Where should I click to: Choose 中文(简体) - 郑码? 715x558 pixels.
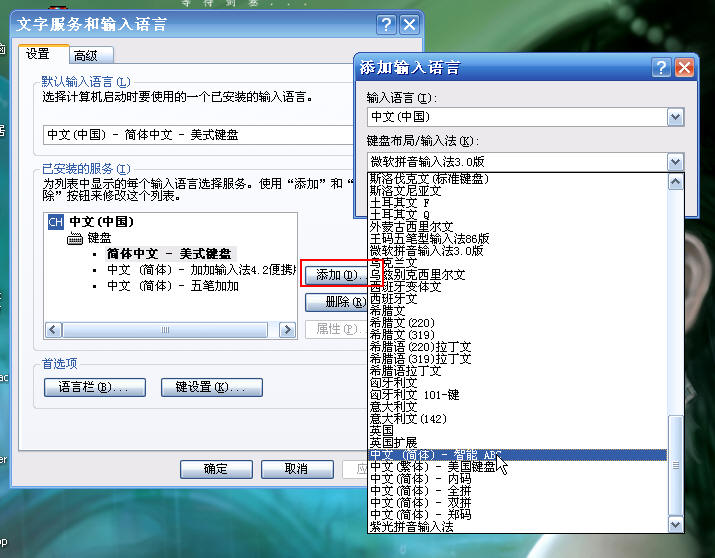tap(517, 515)
